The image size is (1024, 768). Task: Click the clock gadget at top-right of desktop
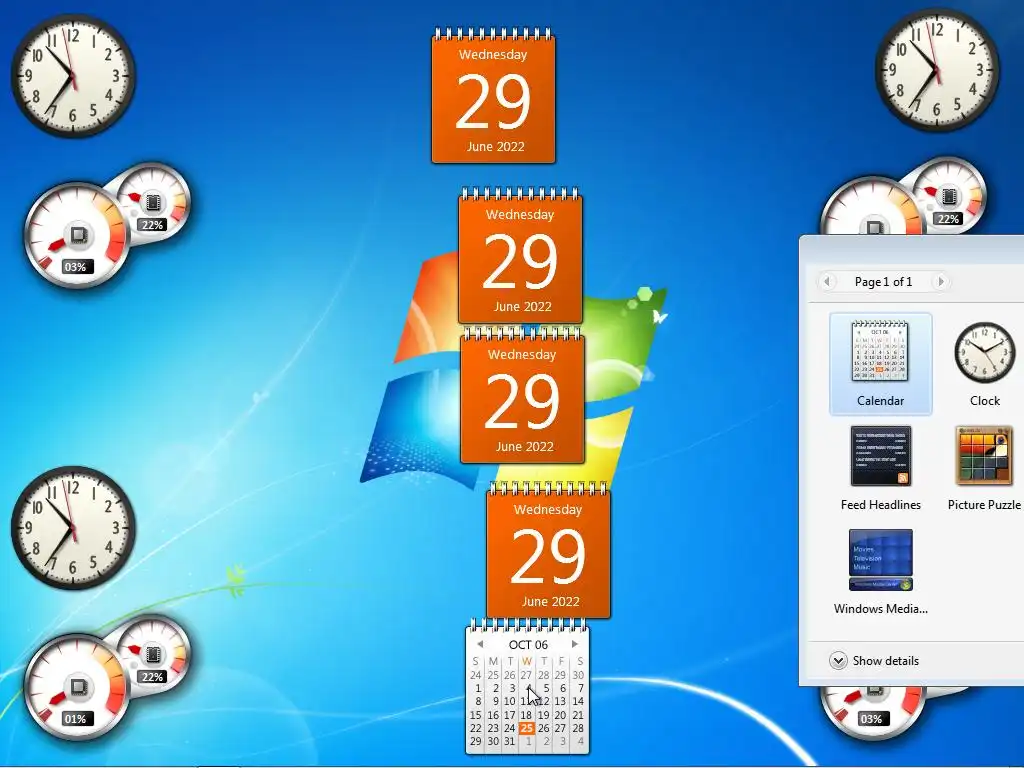tap(936, 70)
